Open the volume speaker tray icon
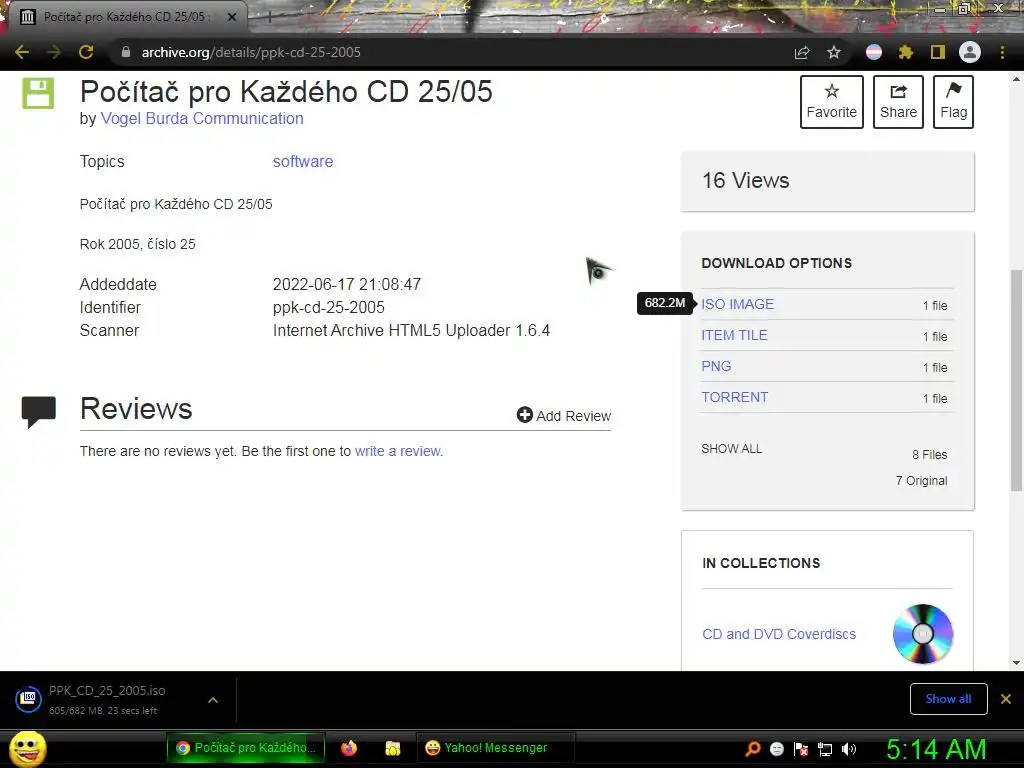Image resolution: width=1024 pixels, height=768 pixels. pyautogui.click(x=849, y=749)
